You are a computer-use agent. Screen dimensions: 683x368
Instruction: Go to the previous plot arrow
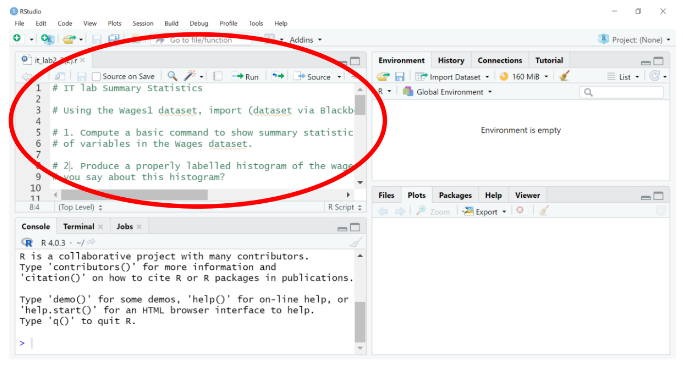tap(383, 212)
